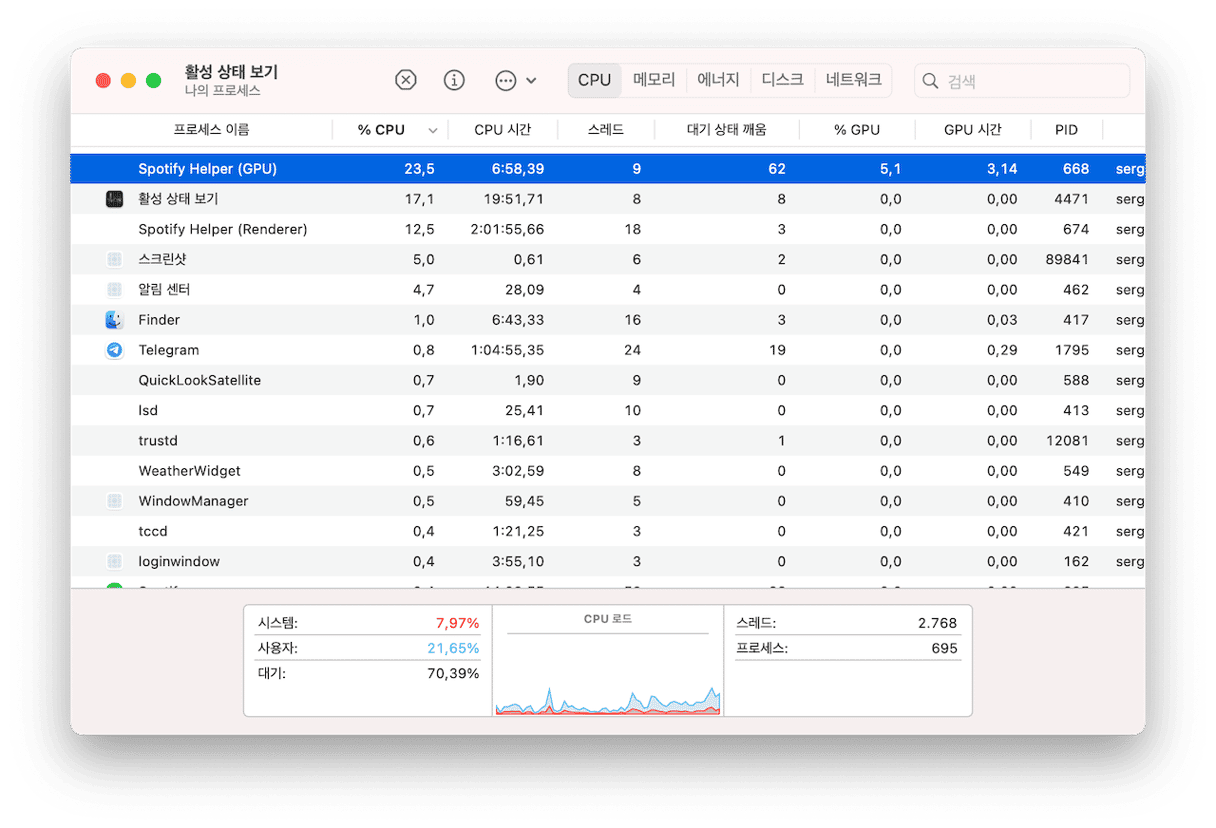
Task: Sort by the % CPU column header
Action: click(381, 130)
